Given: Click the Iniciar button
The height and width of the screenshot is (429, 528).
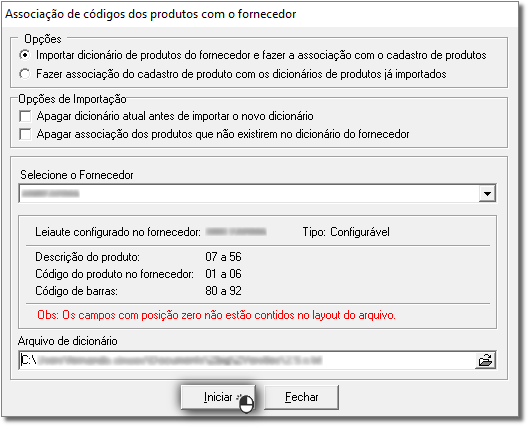Looking at the screenshot, I should point(218,397).
